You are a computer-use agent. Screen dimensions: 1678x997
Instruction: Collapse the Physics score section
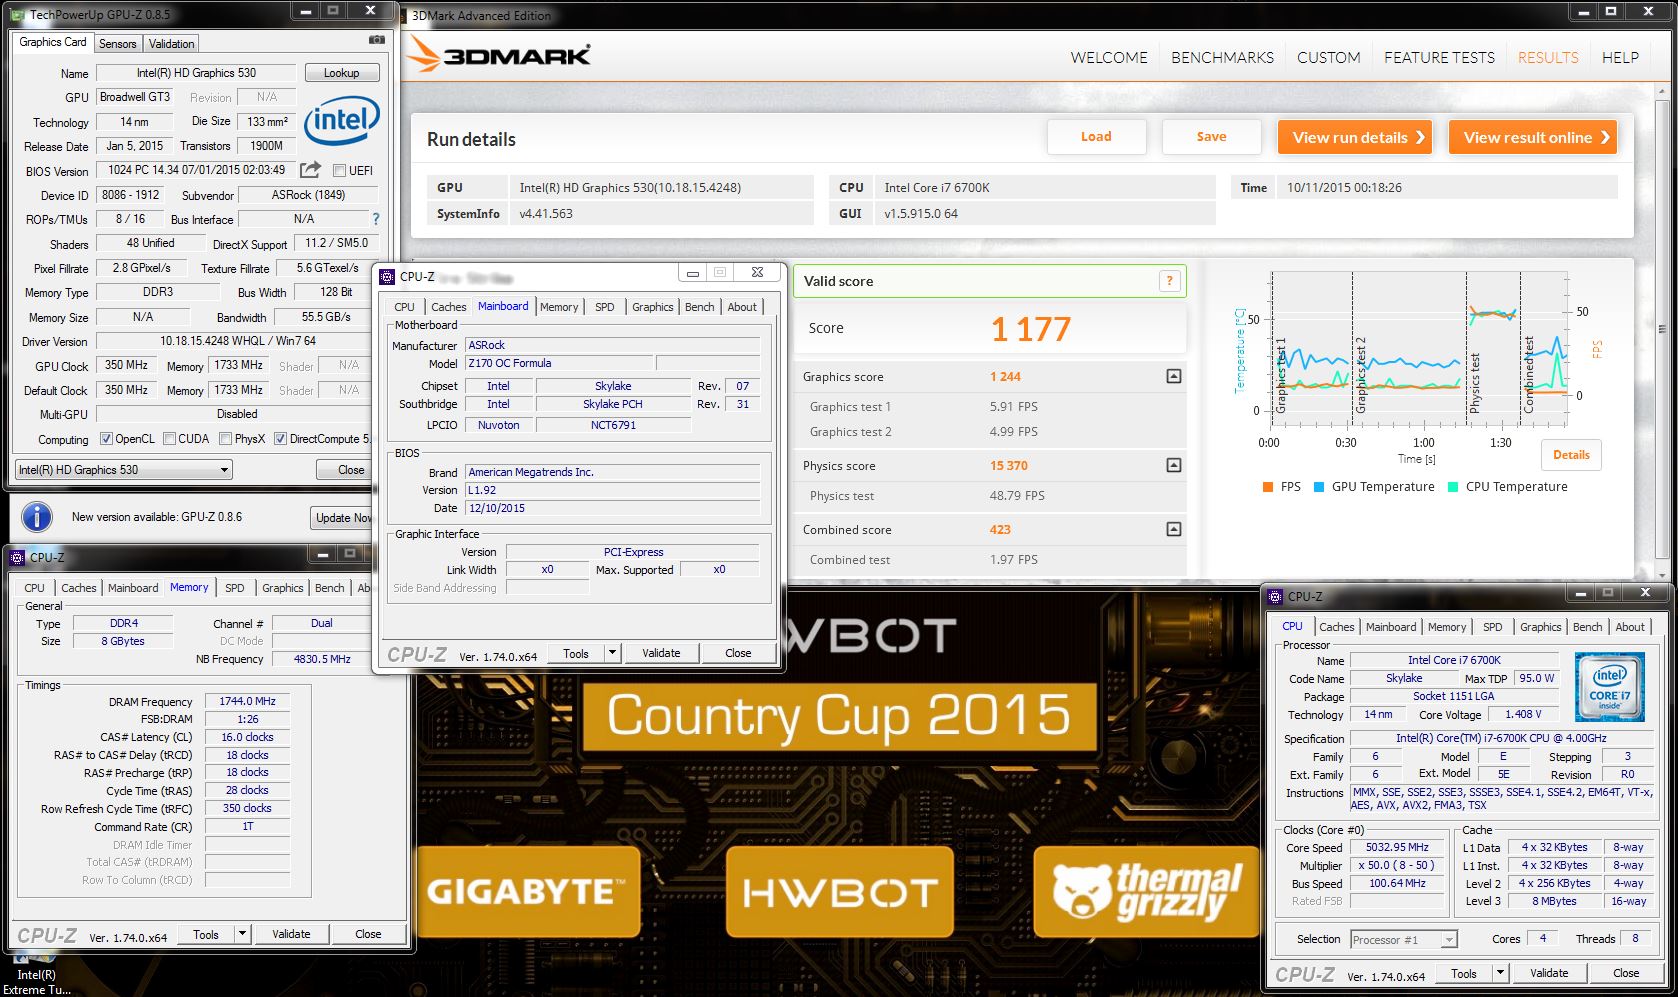point(1173,465)
